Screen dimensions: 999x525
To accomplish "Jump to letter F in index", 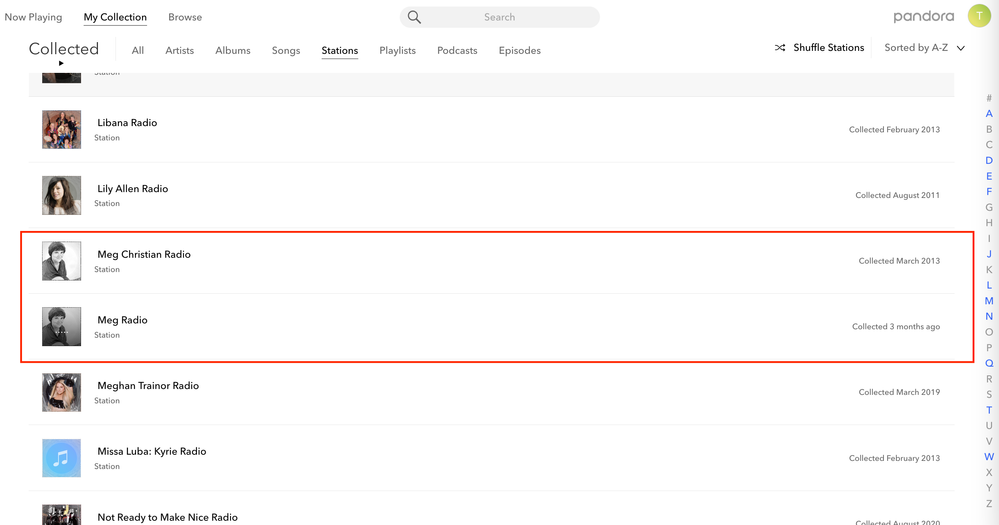I will coord(989,192).
